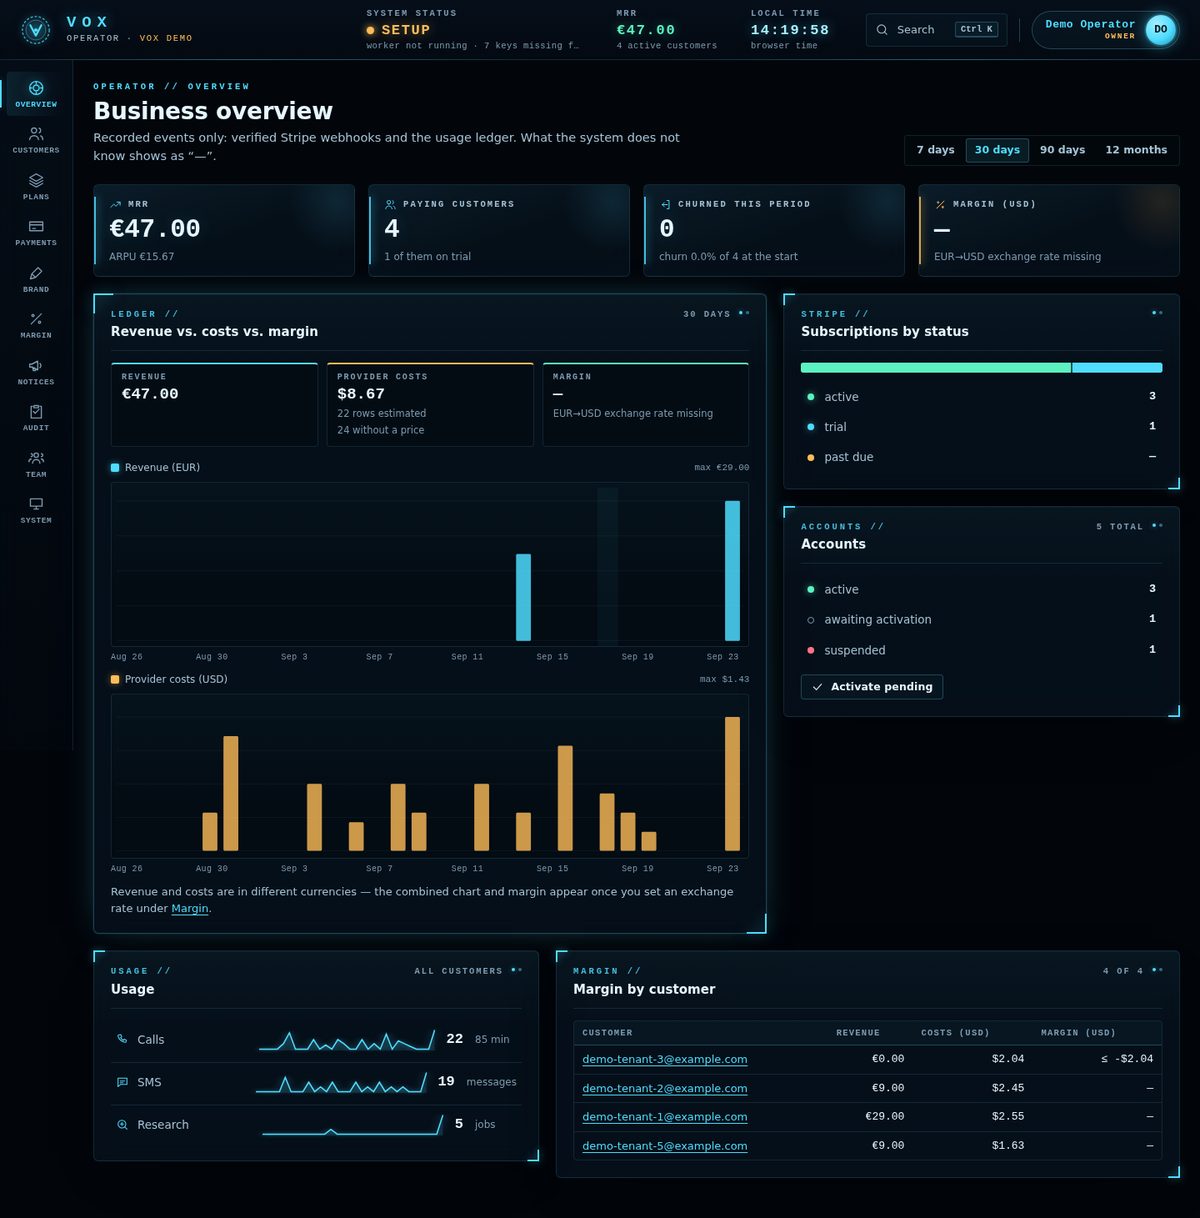Click the Calls phone icon
The width and height of the screenshot is (1200, 1218).
coord(122,1040)
